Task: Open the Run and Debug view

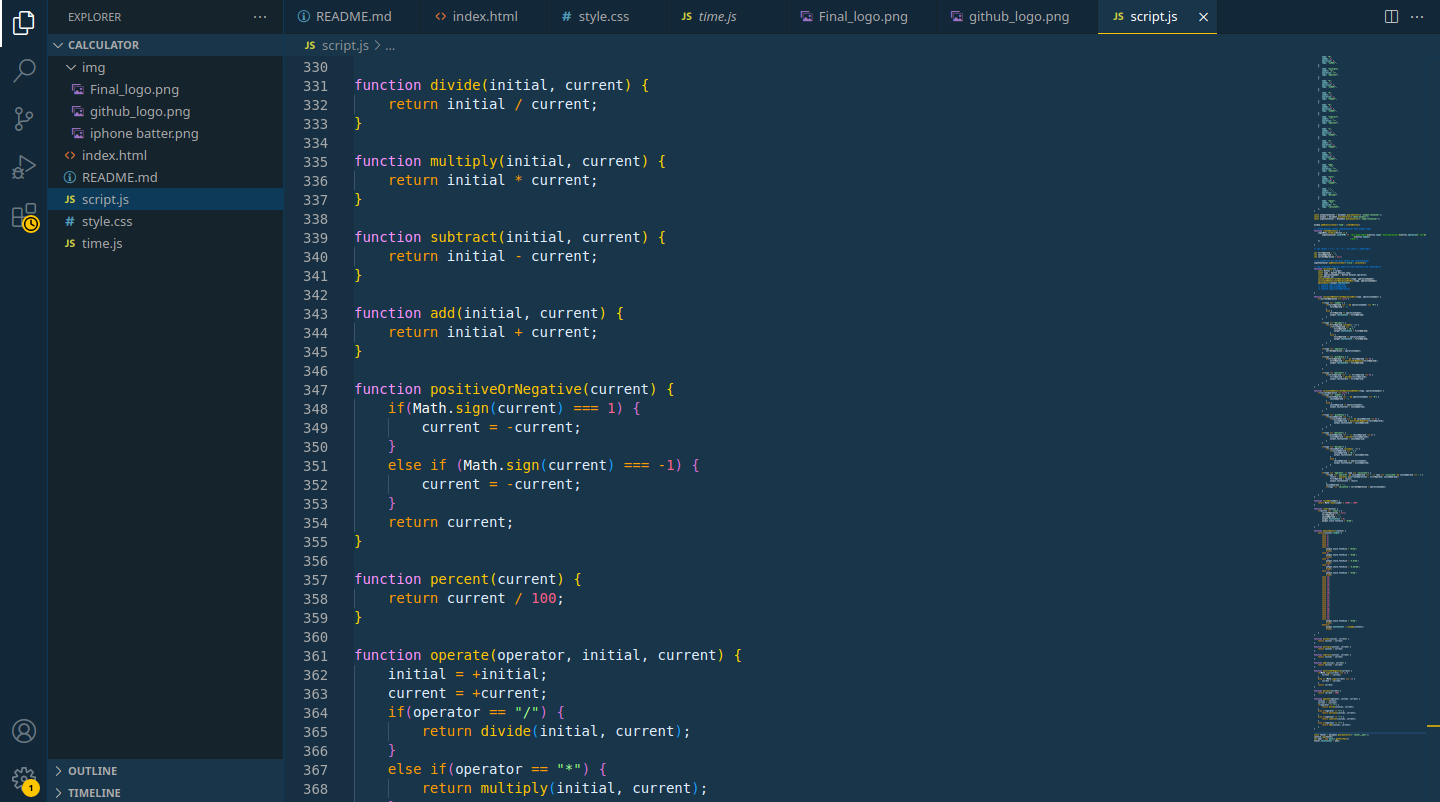Action: pos(24,167)
